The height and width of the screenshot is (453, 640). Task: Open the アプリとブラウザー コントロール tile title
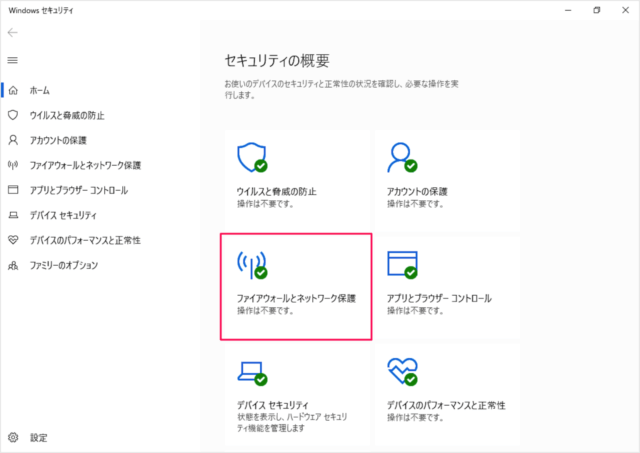(x=439, y=298)
